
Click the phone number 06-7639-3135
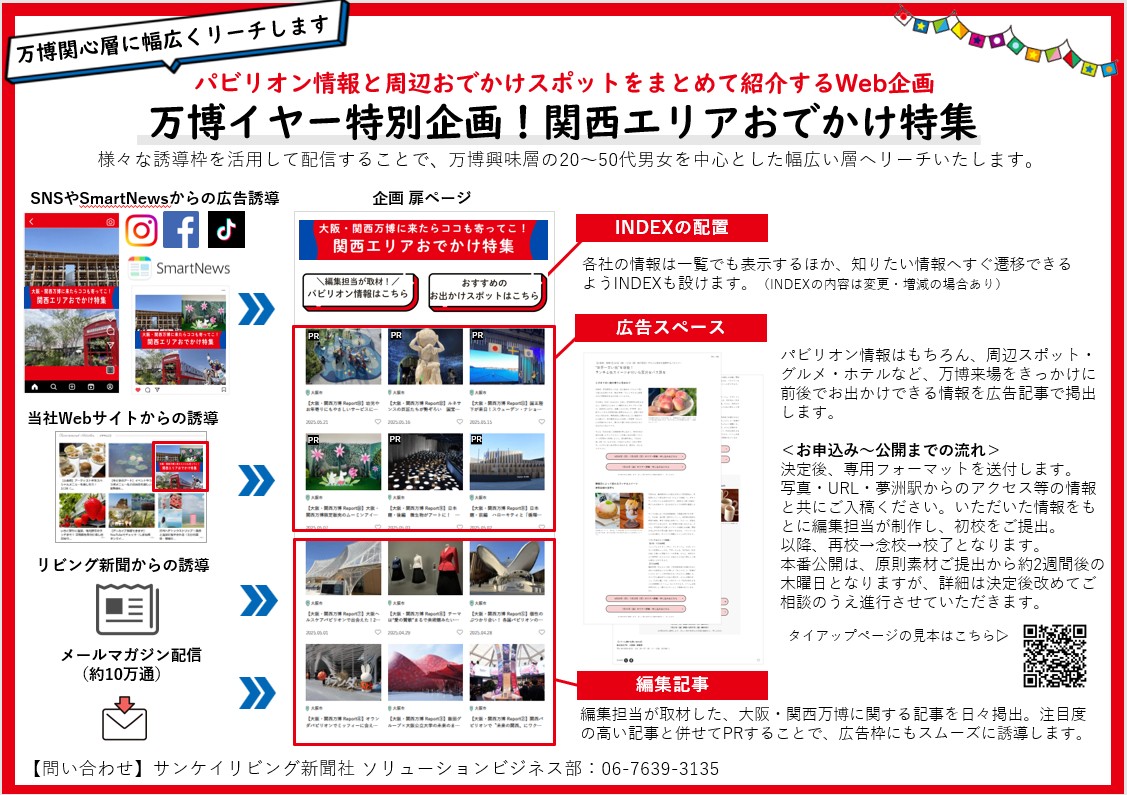coord(661,768)
